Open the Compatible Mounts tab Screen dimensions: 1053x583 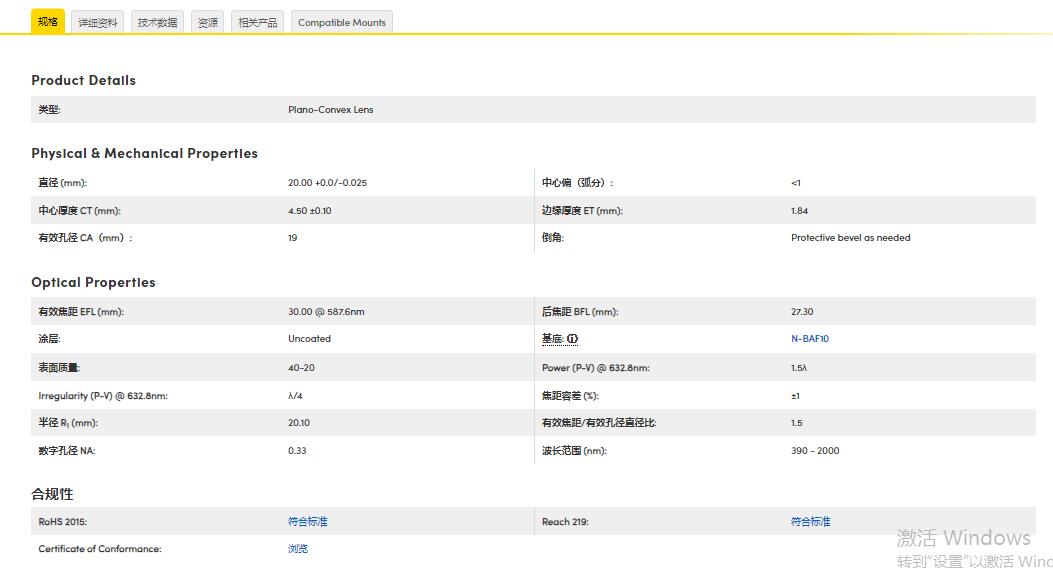[x=341, y=22]
